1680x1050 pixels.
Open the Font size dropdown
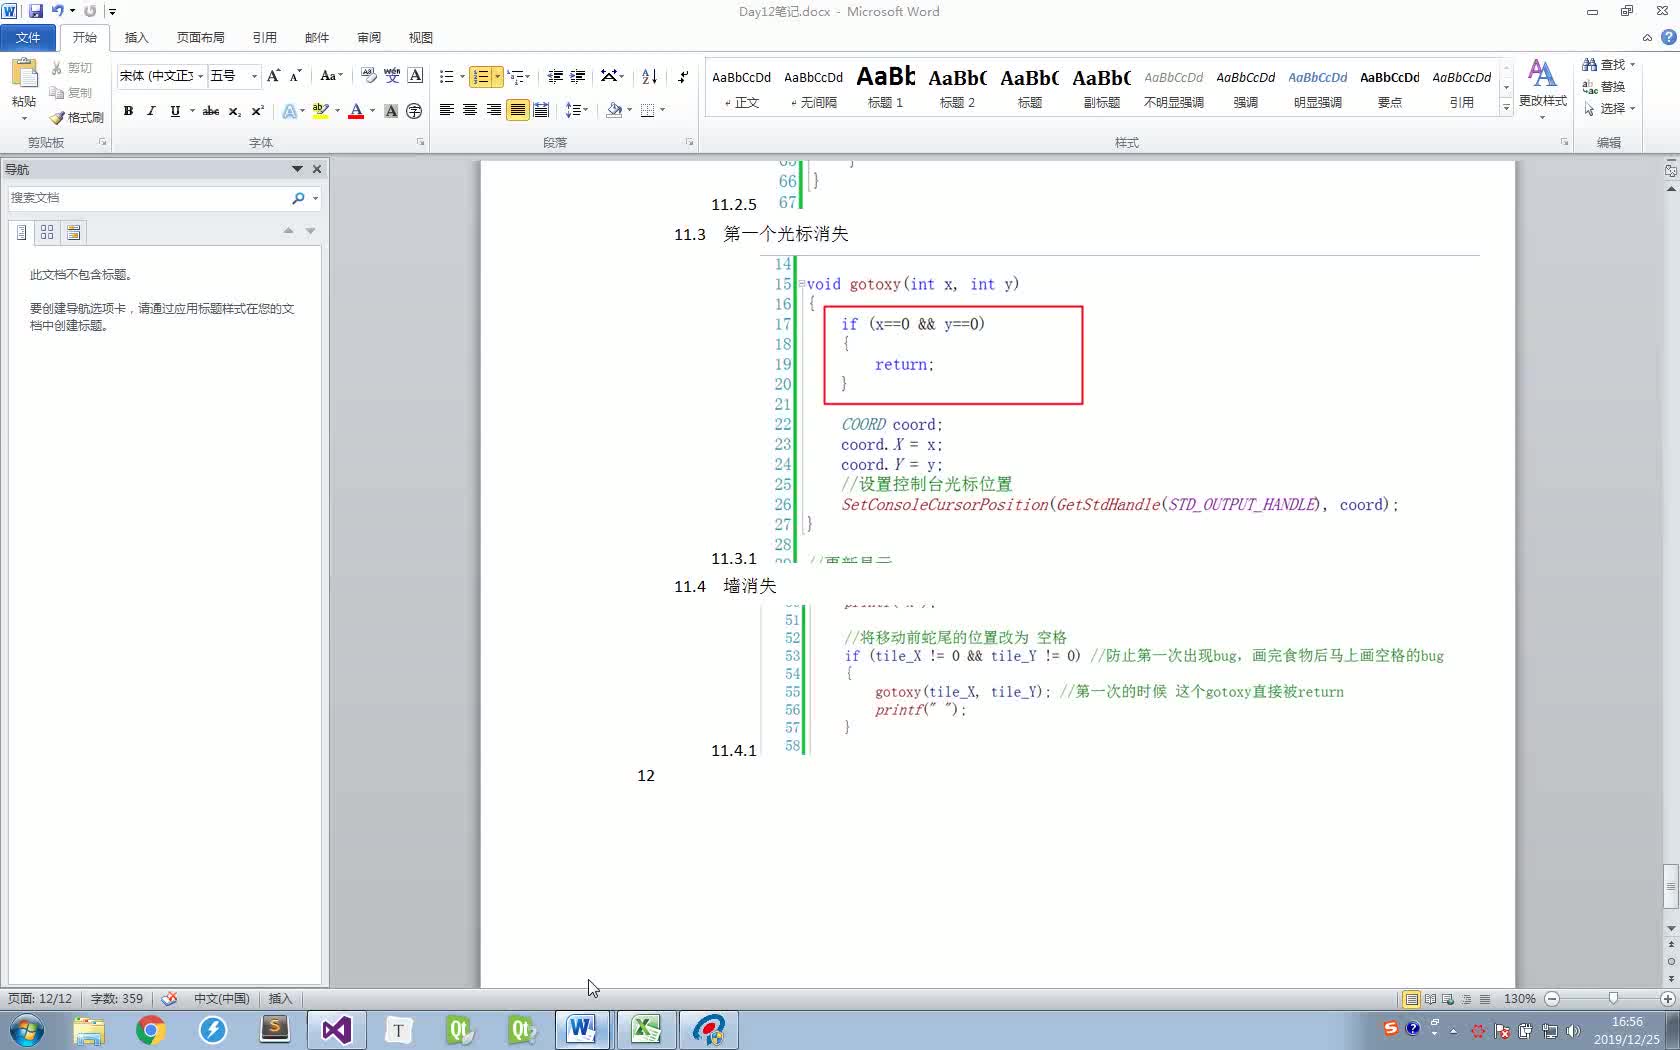(254, 76)
